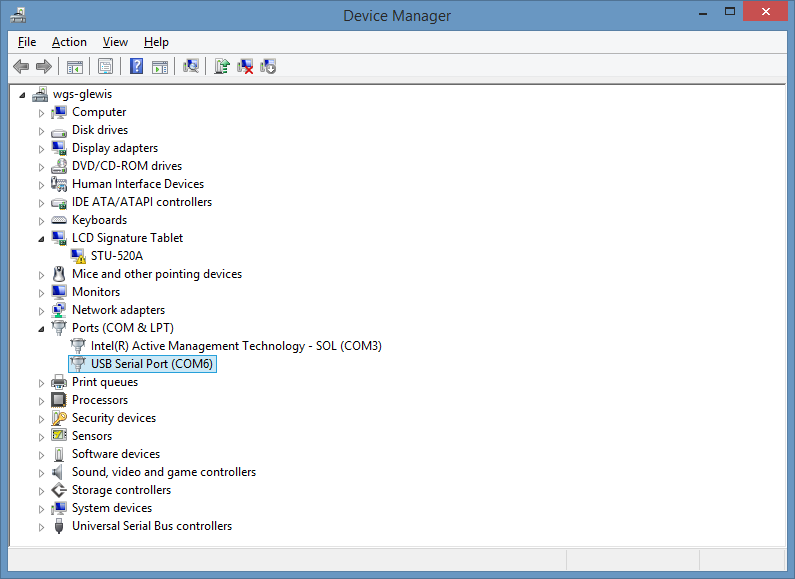Expand the Display adapters node

[x=41, y=149]
